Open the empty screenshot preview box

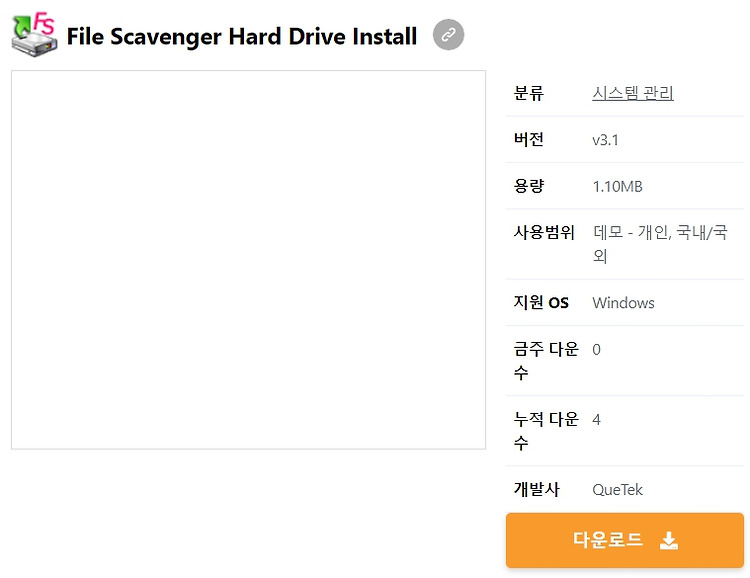(248, 260)
